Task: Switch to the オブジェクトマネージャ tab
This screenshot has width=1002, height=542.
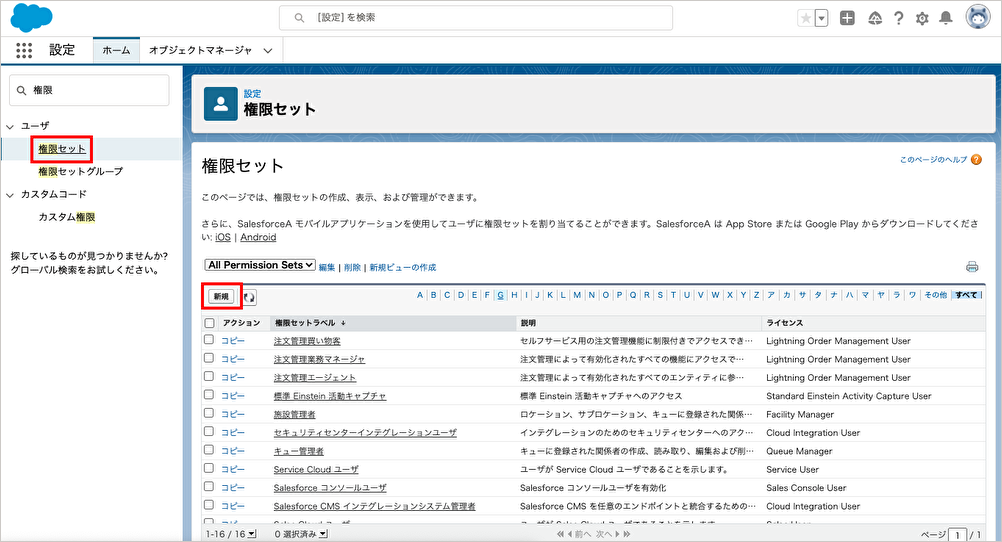Action: (x=200, y=50)
